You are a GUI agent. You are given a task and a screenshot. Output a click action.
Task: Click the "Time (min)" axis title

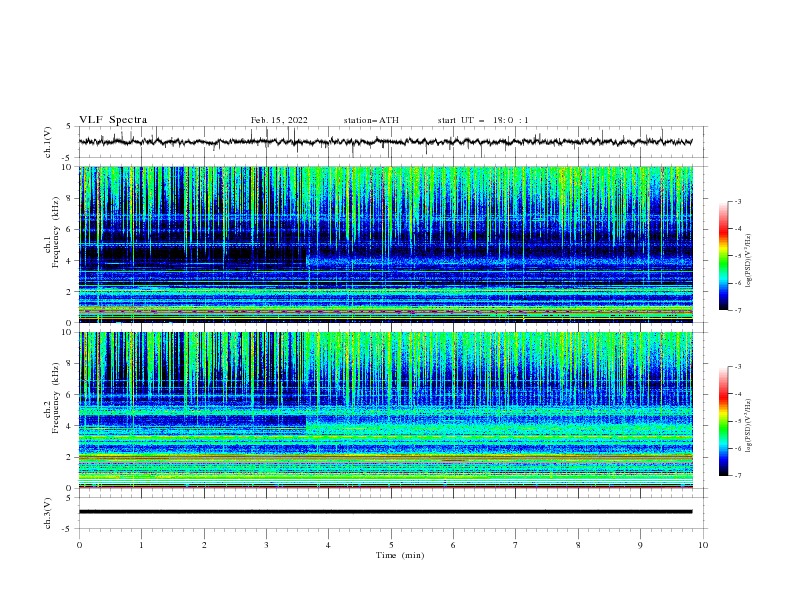[400, 555]
